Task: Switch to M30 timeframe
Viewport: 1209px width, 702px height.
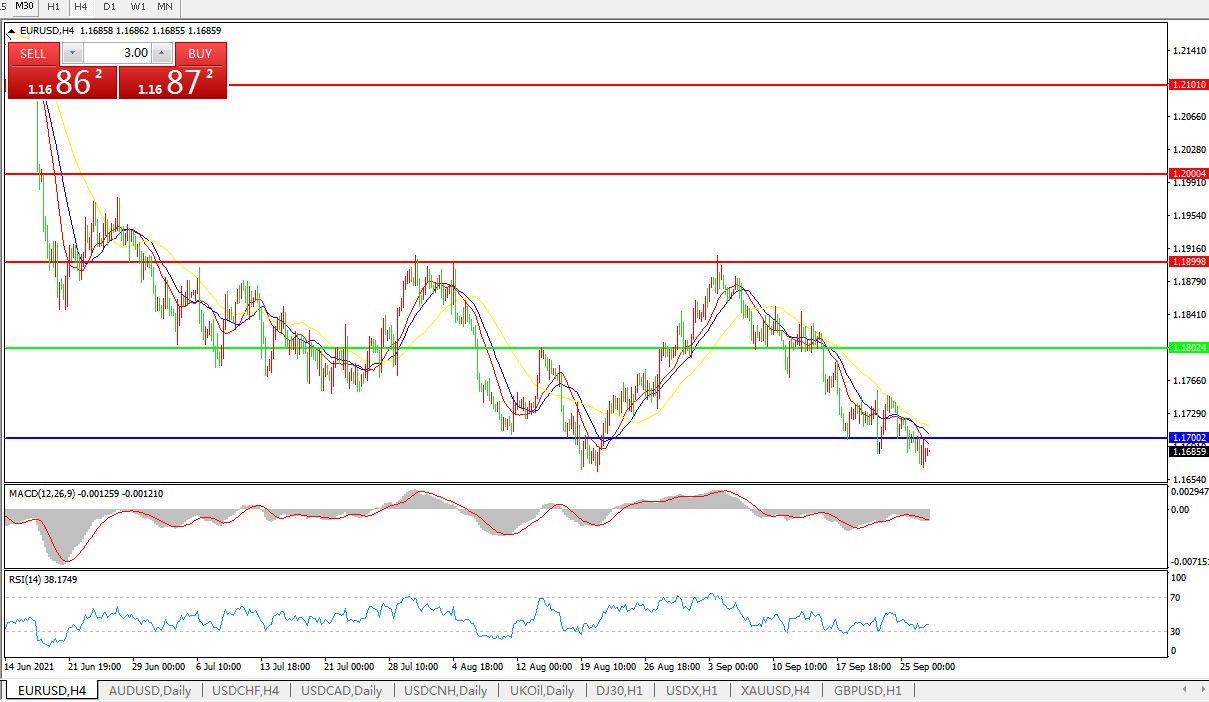Action: click(x=24, y=6)
